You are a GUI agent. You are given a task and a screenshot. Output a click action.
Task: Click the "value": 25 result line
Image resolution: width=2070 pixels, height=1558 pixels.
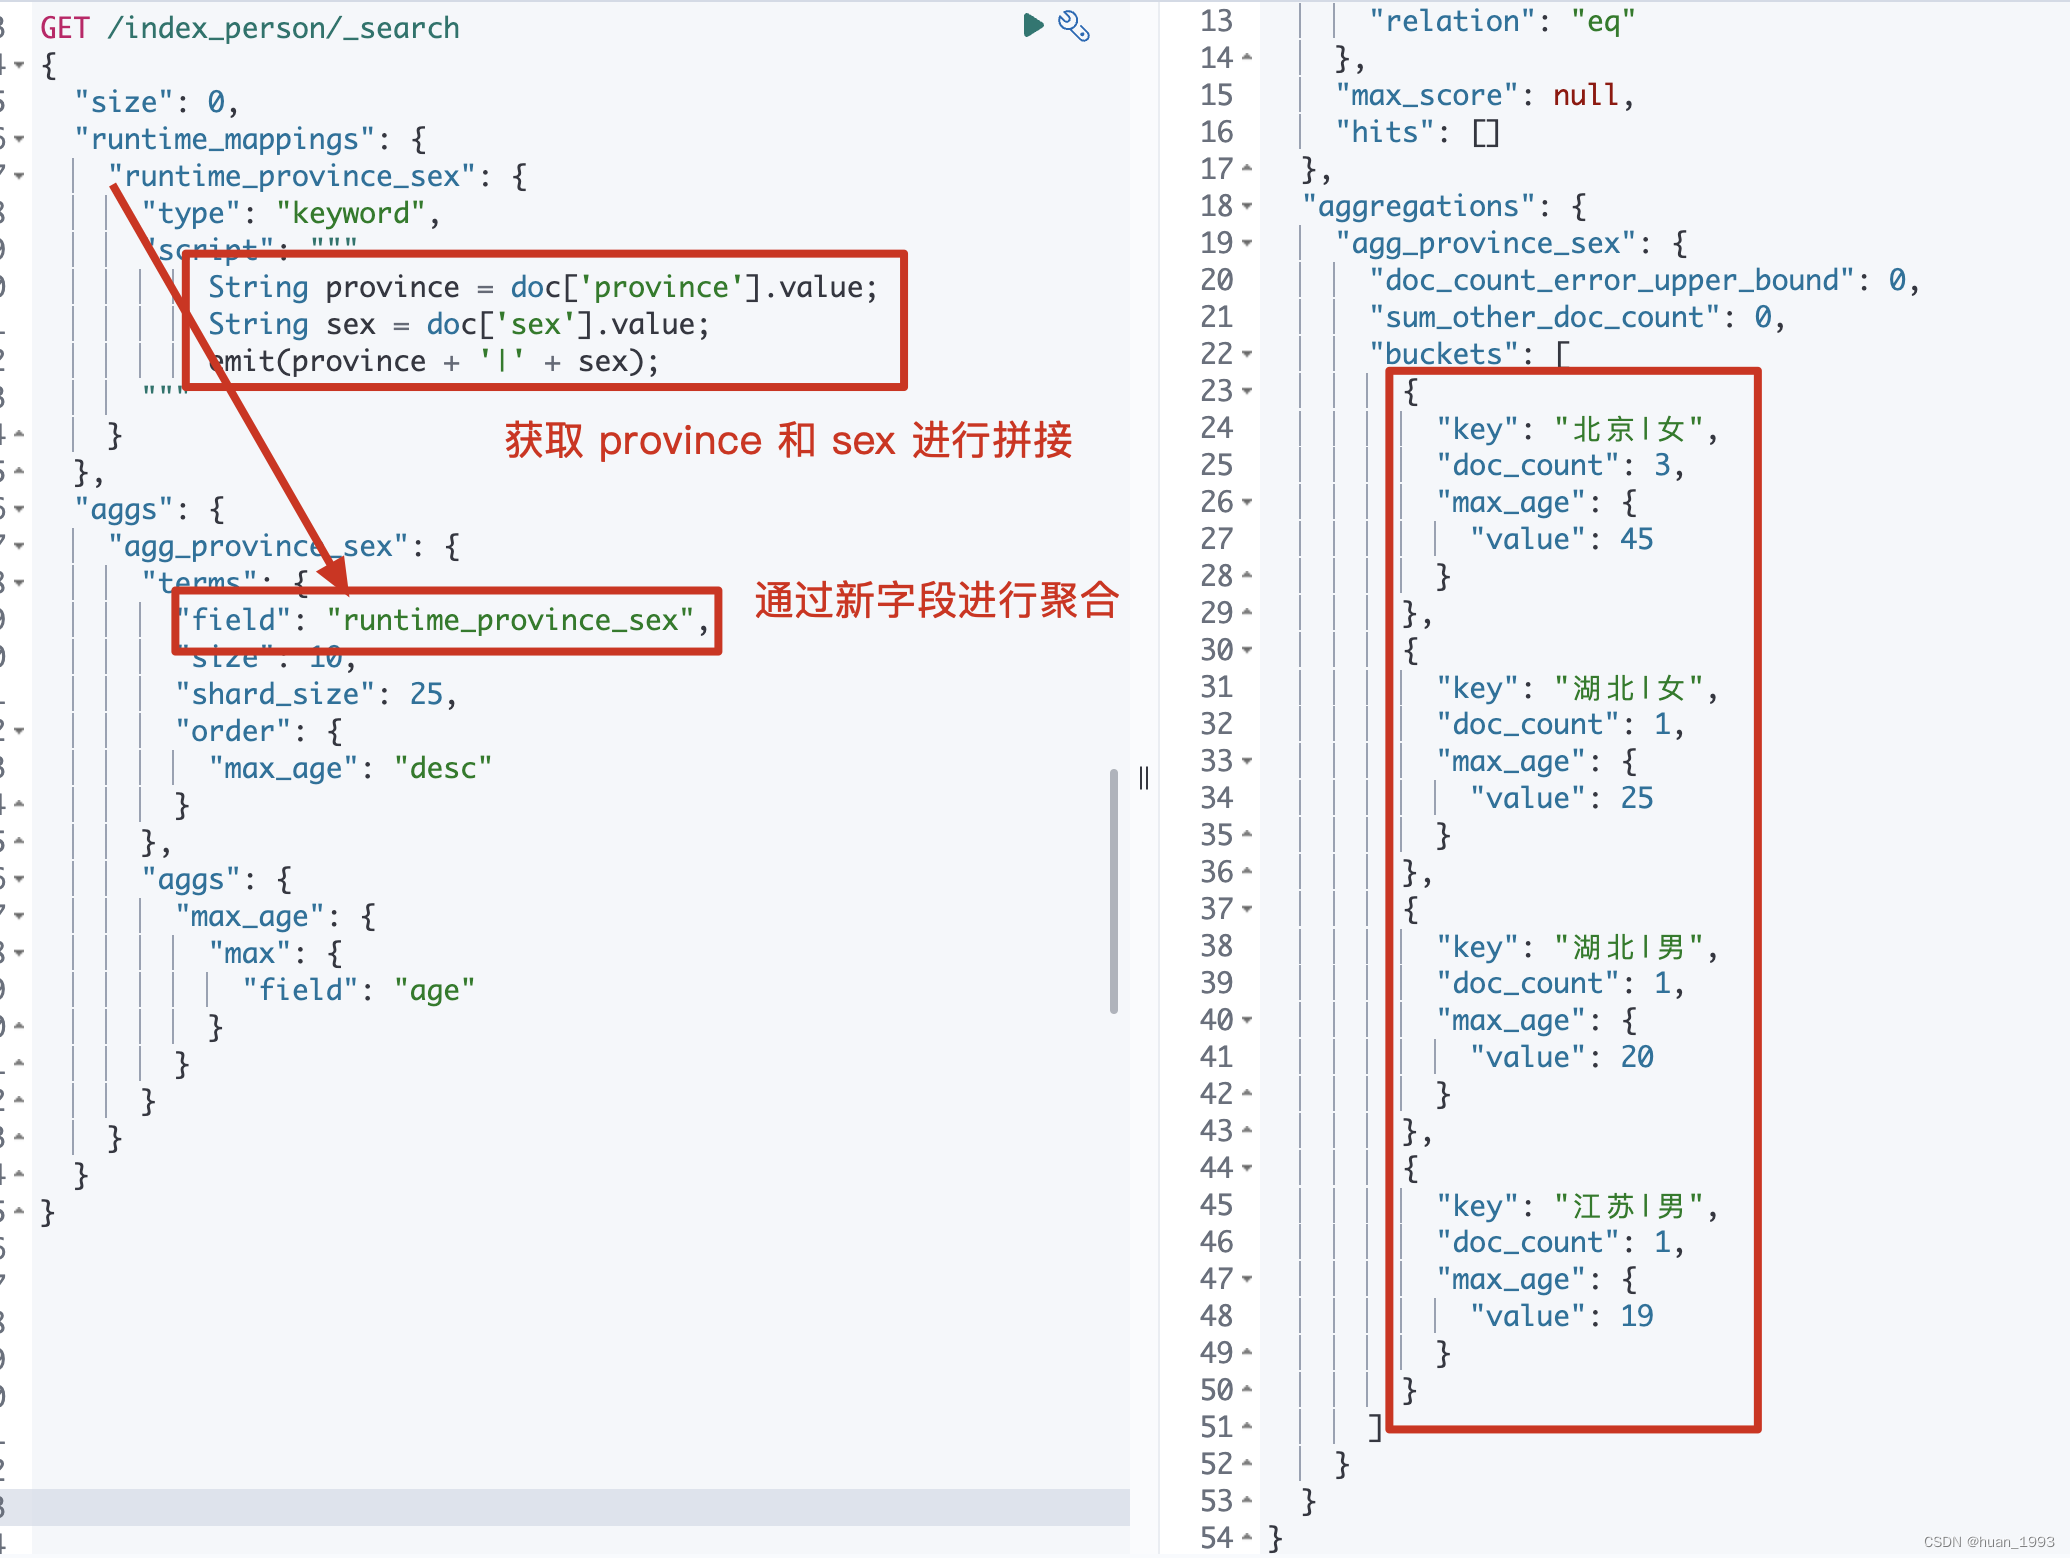point(1562,798)
